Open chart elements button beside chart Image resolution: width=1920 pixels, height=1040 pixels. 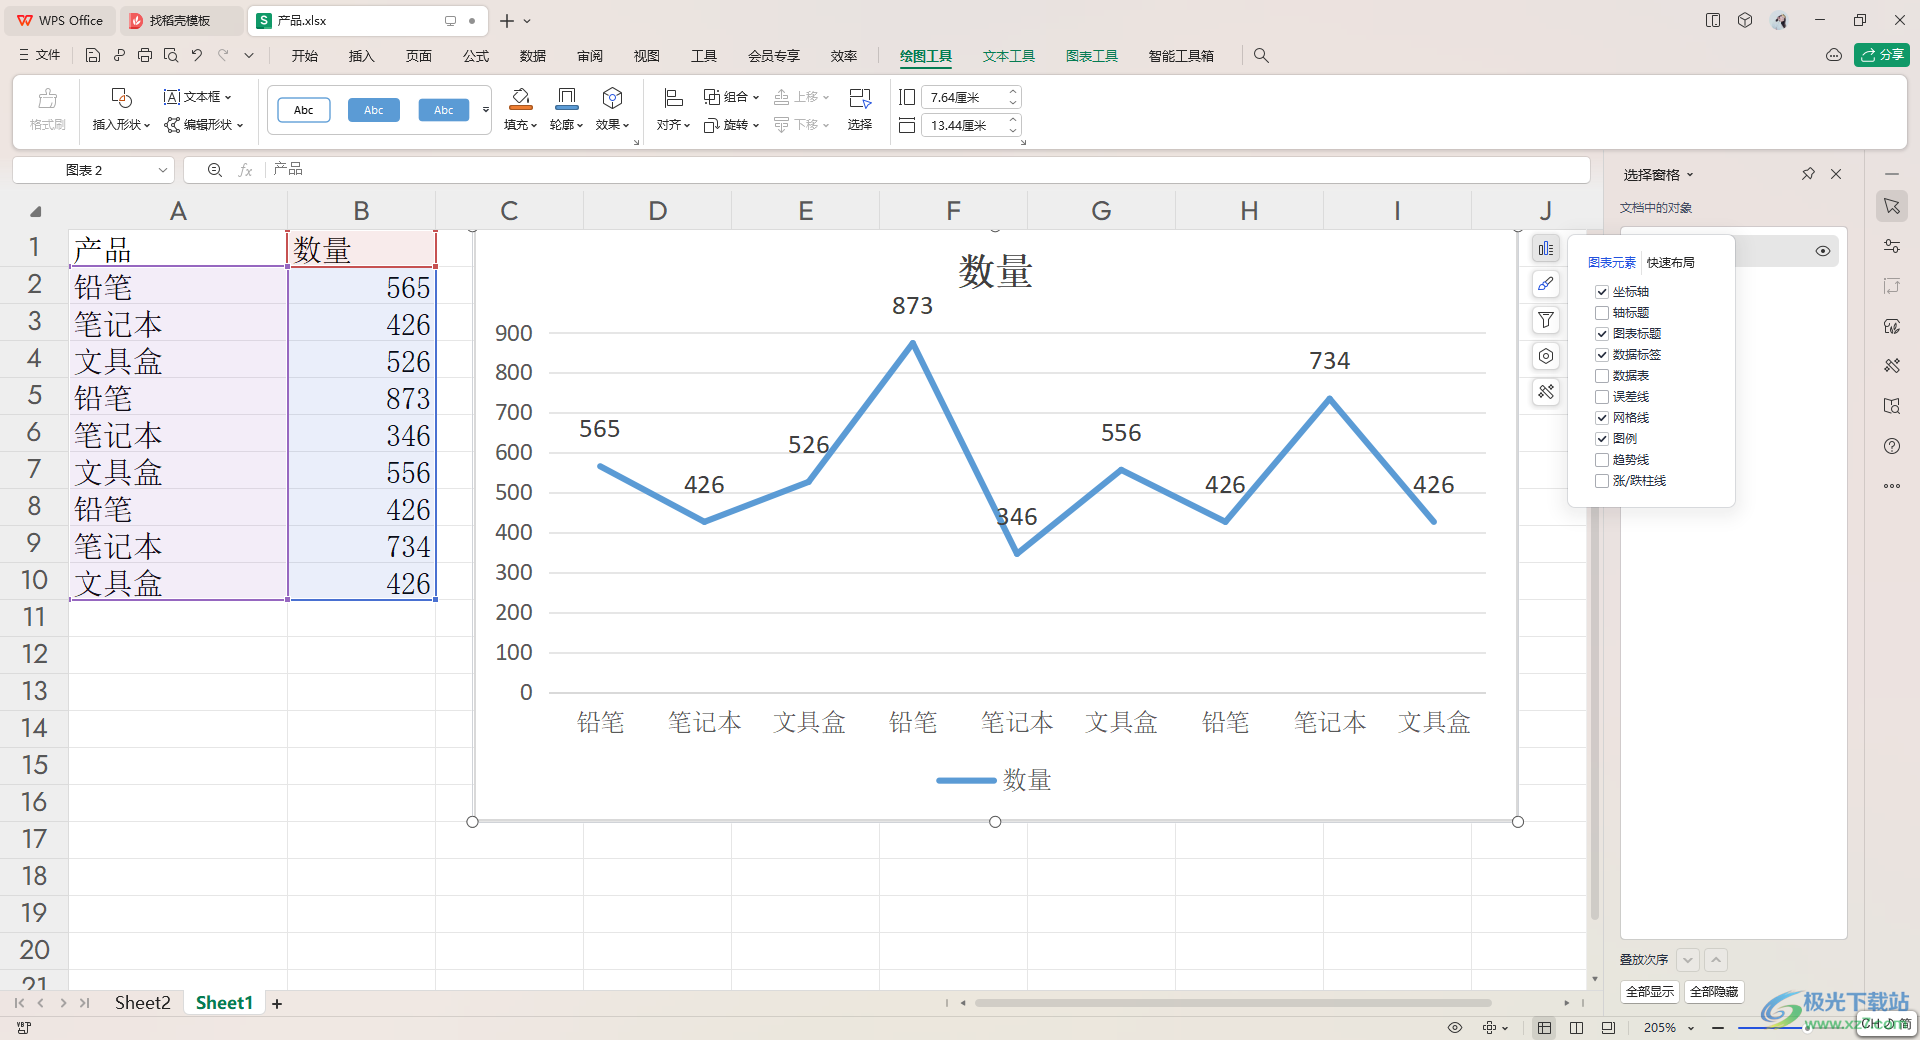[1546, 248]
